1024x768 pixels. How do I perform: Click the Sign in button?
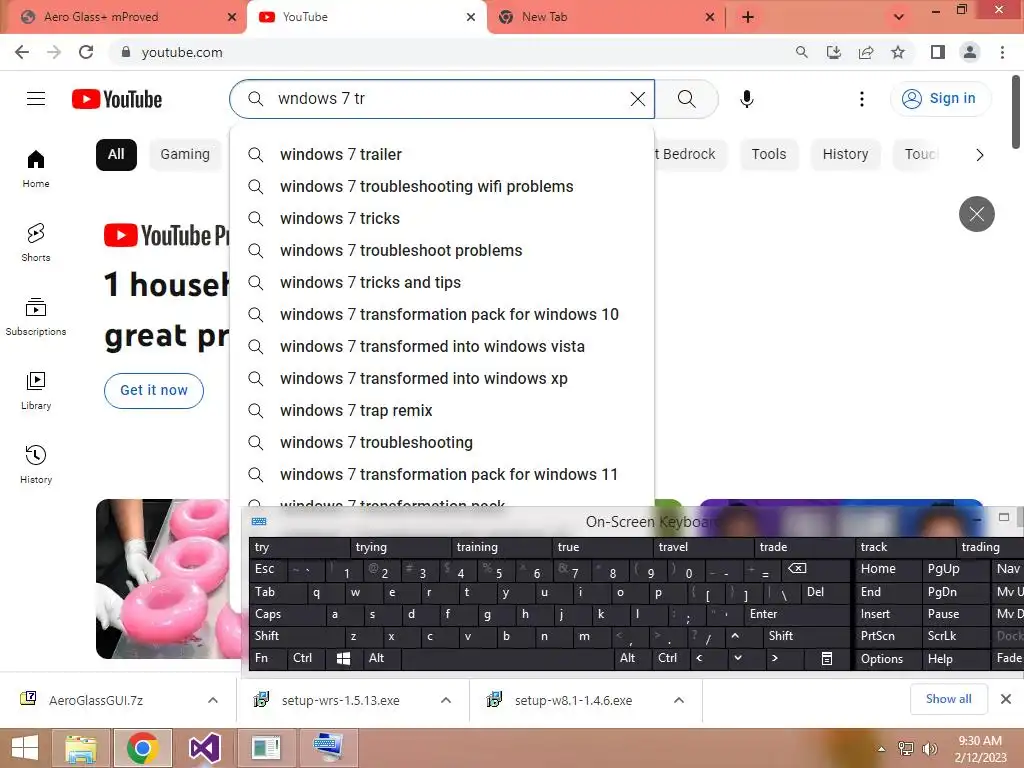[x=939, y=99]
